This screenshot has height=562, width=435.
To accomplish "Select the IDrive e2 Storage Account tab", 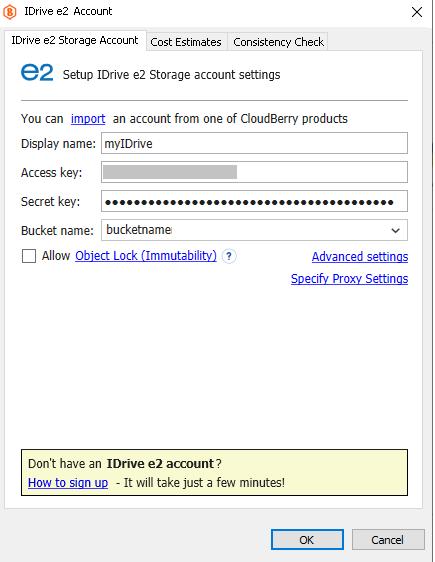I will [x=75, y=40].
